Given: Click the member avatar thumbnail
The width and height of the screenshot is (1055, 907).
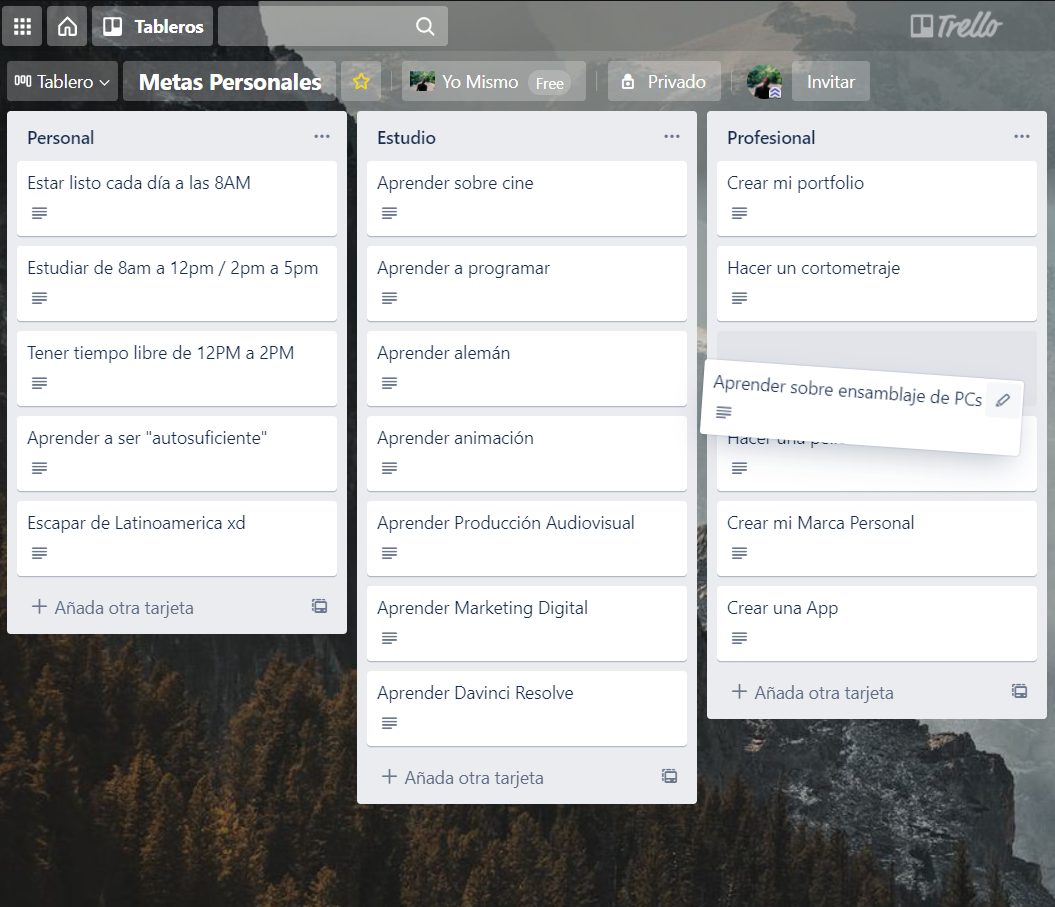Looking at the screenshot, I should coord(764,82).
